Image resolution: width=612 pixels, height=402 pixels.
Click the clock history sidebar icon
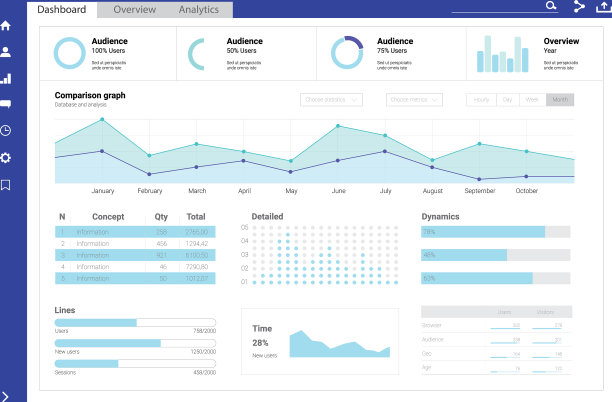6,130
